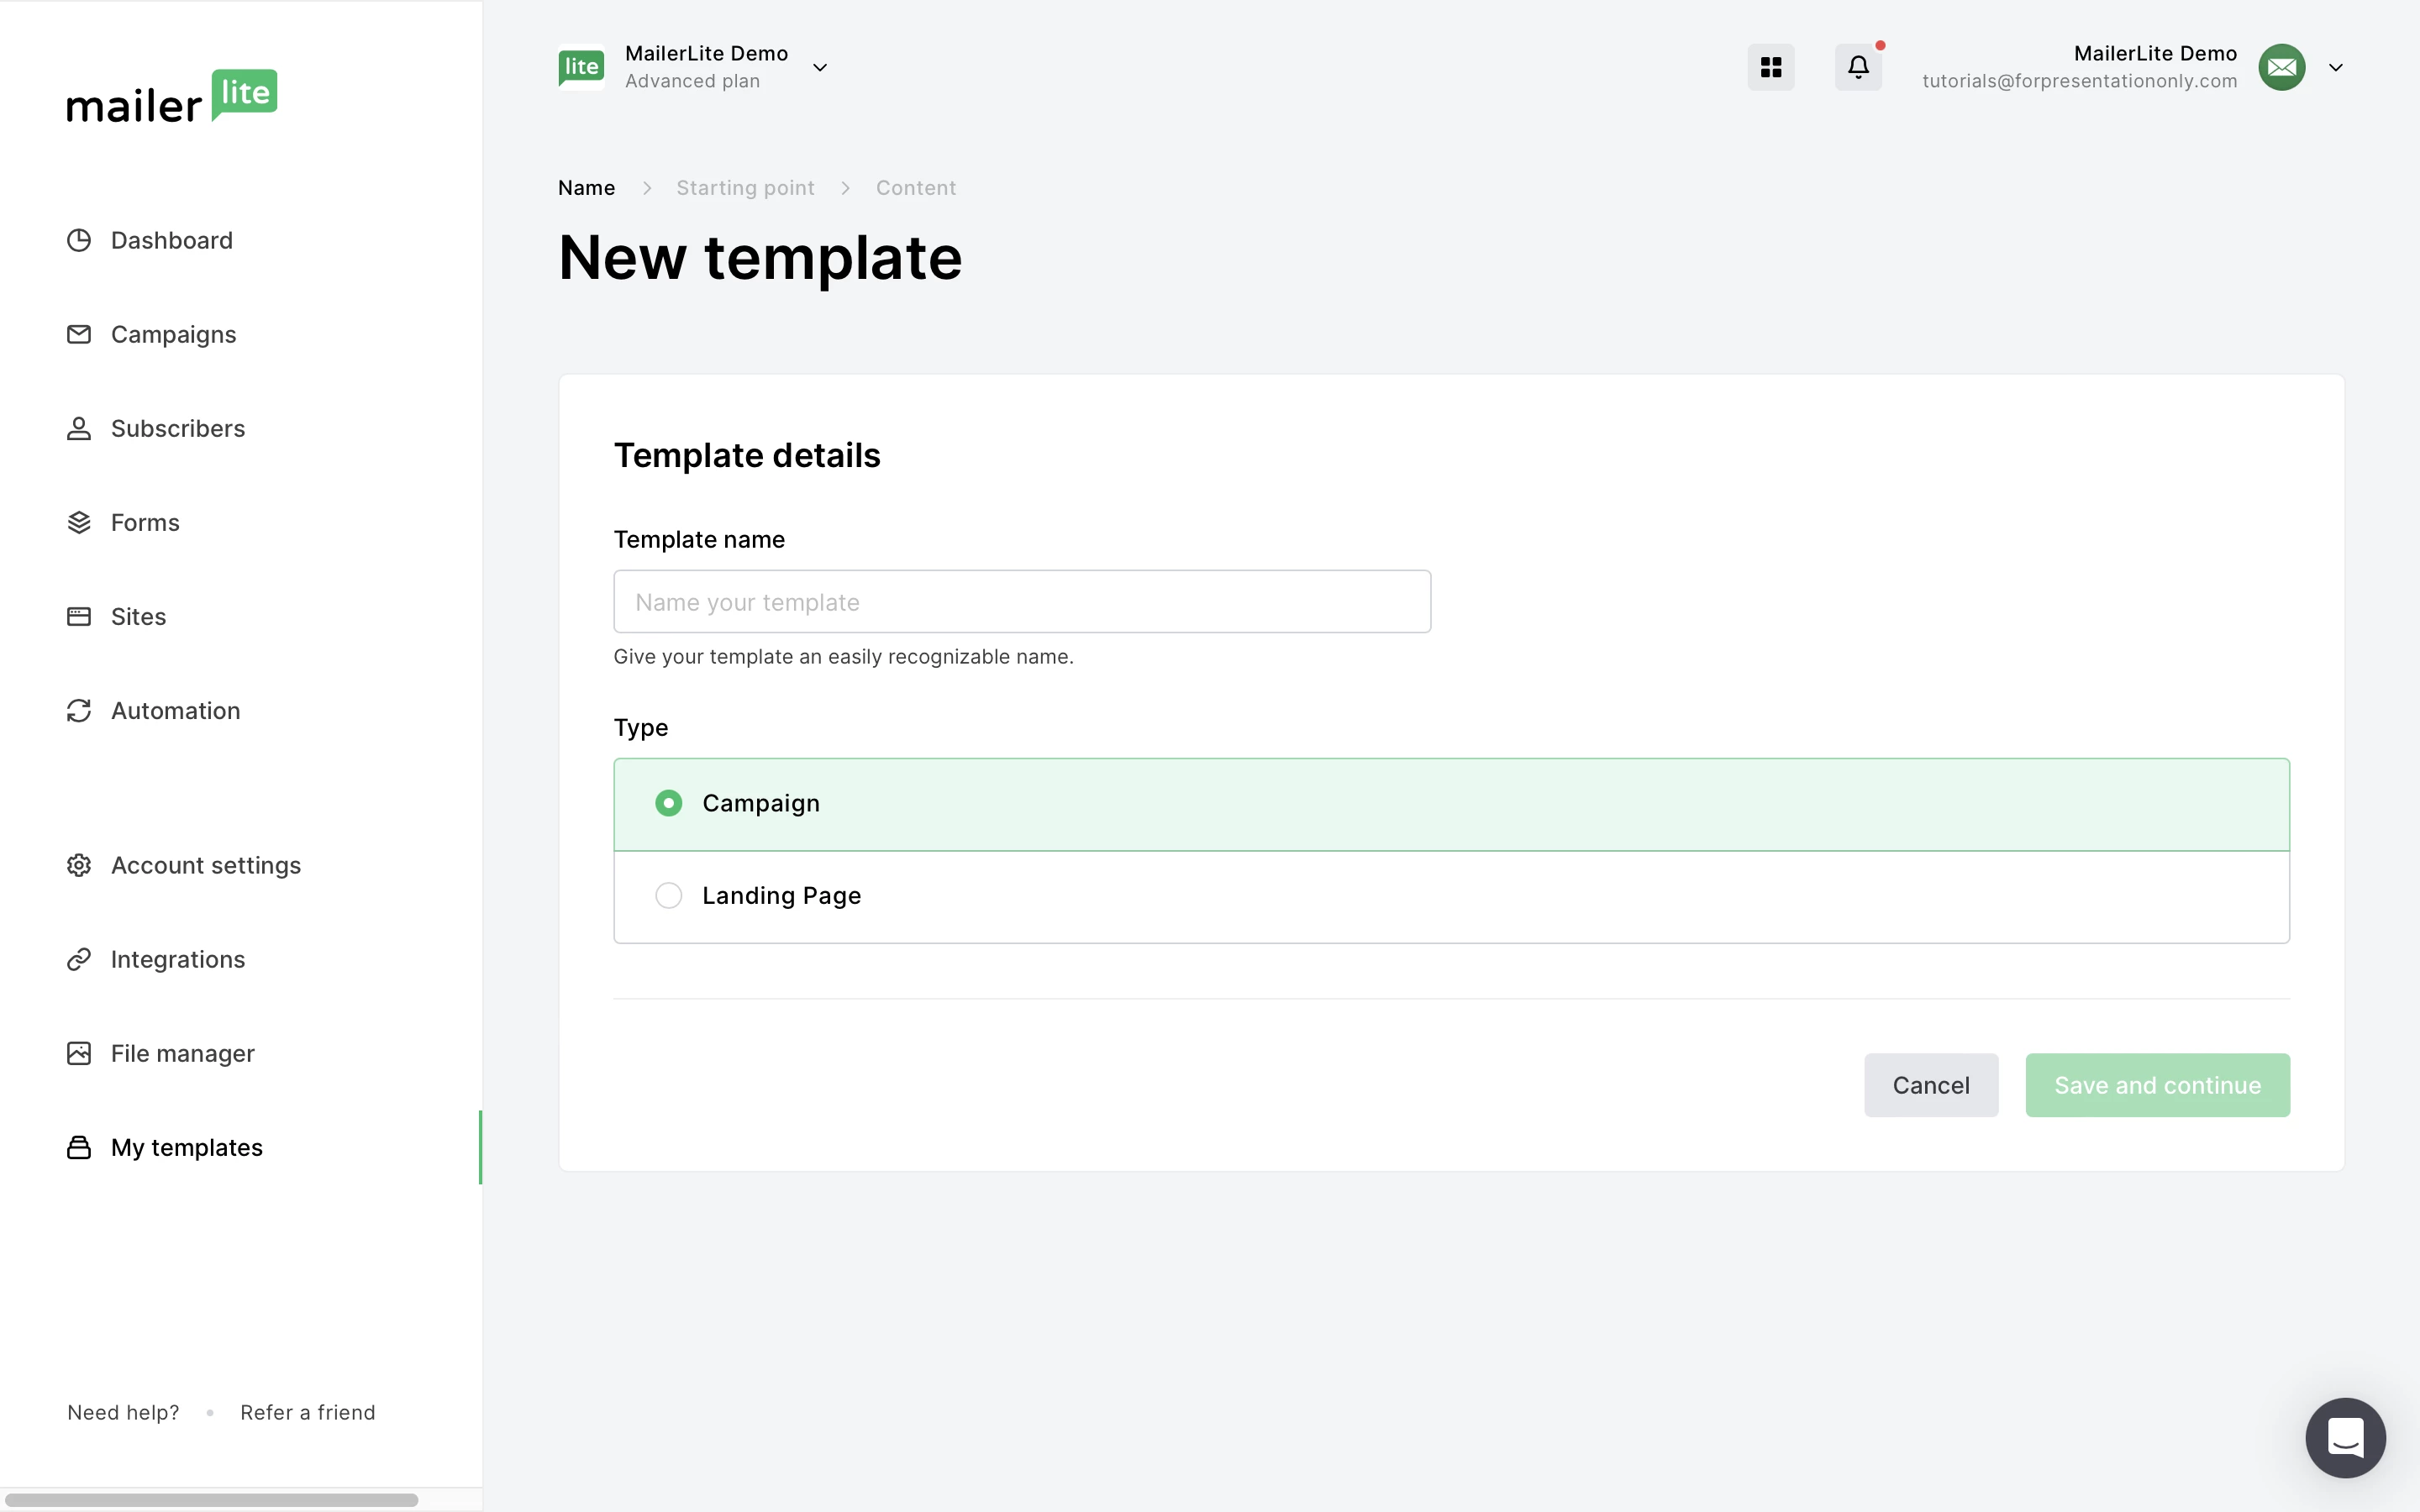
Task: Open the chat support bubble icon
Action: pyautogui.click(x=2344, y=1437)
